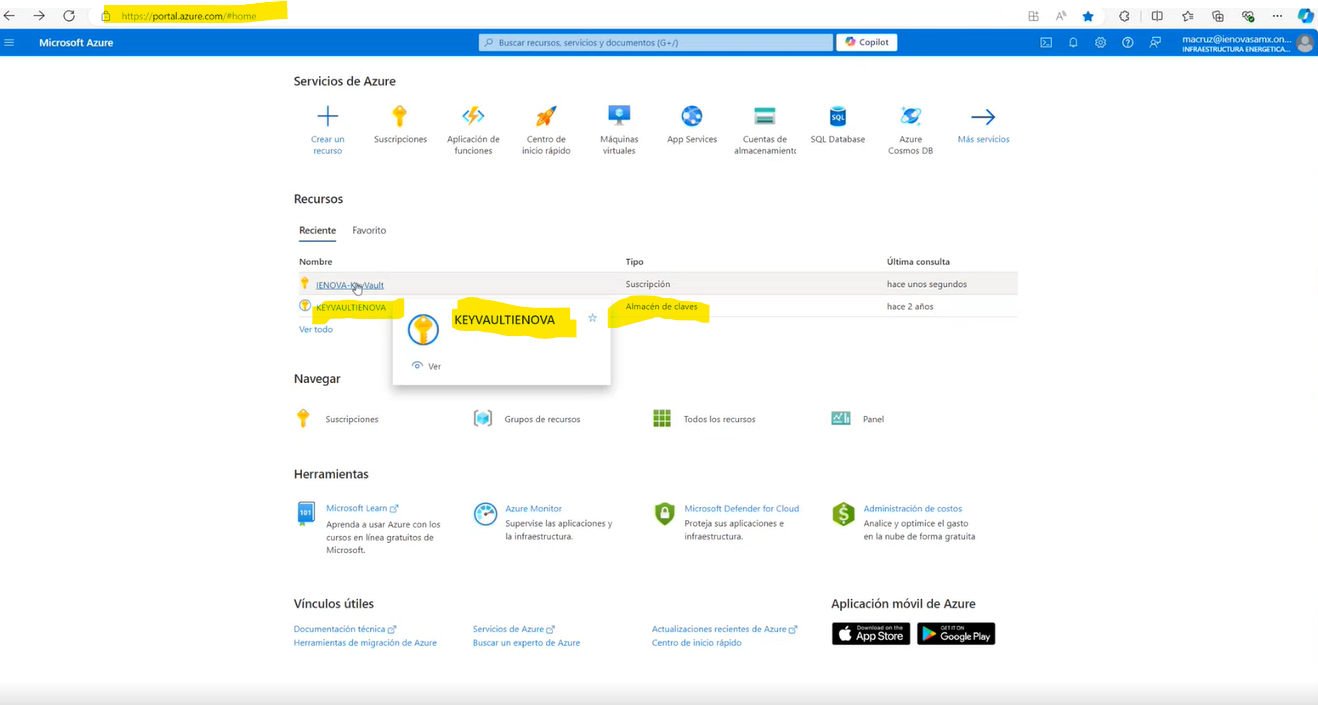Open Servicios de Azure useful link
This screenshot has height=705, width=1318.
(x=513, y=629)
